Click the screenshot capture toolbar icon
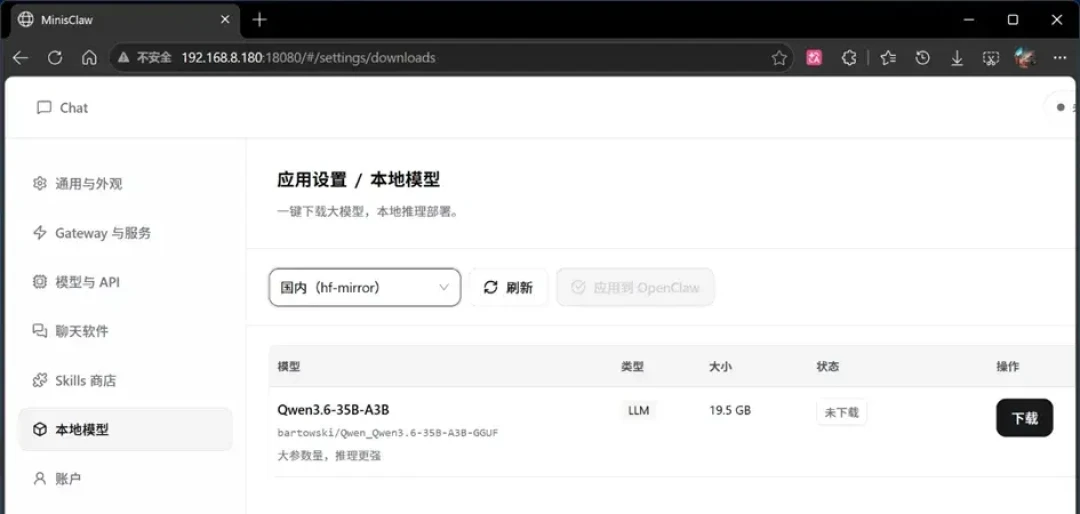 [990, 59]
